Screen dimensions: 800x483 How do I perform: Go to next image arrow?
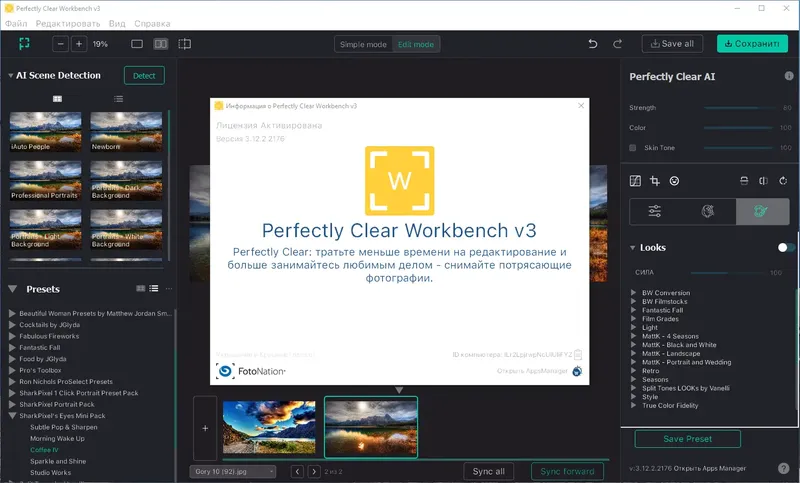click(x=314, y=472)
